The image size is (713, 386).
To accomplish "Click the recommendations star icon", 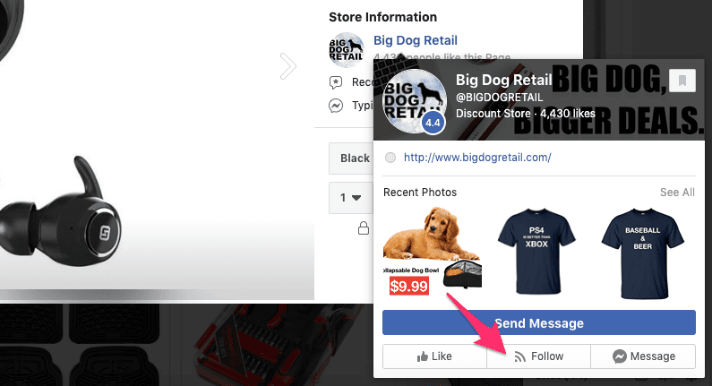I will [336, 82].
